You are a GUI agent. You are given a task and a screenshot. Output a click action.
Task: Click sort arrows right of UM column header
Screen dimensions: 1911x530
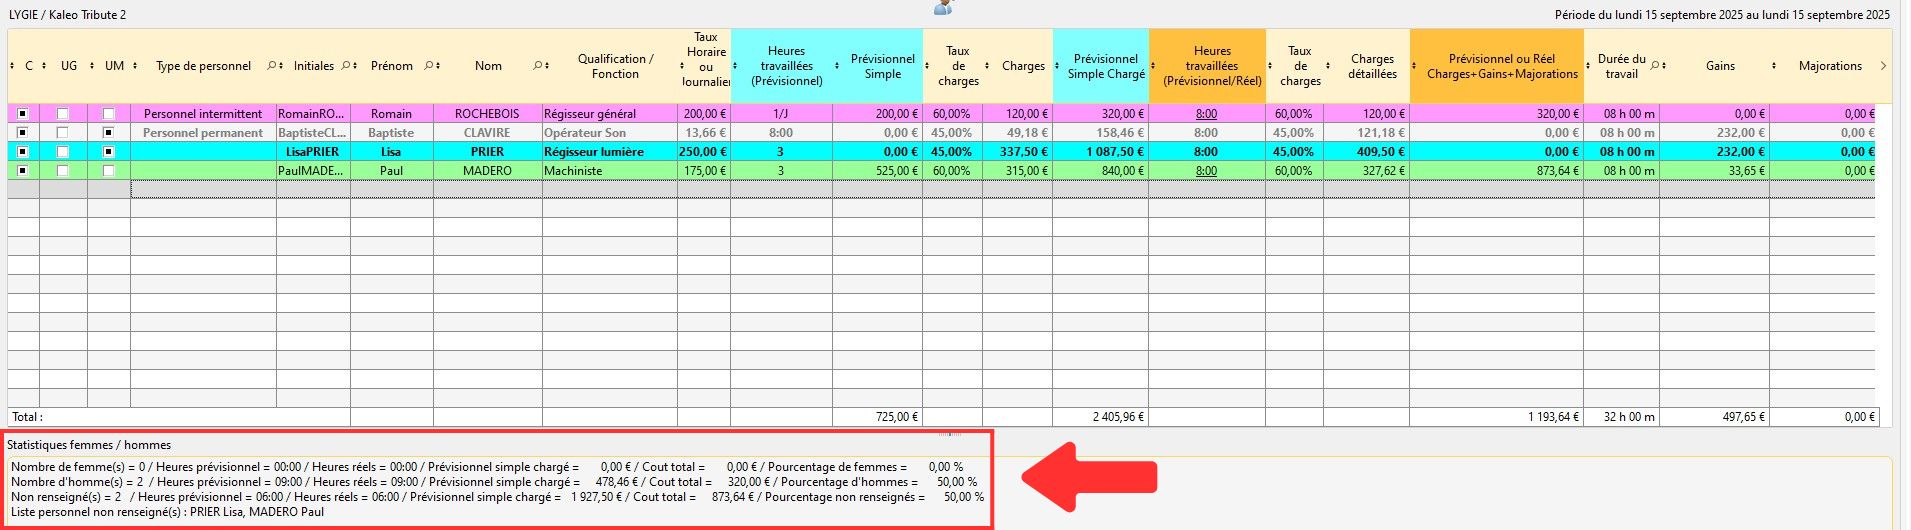pos(135,66)
